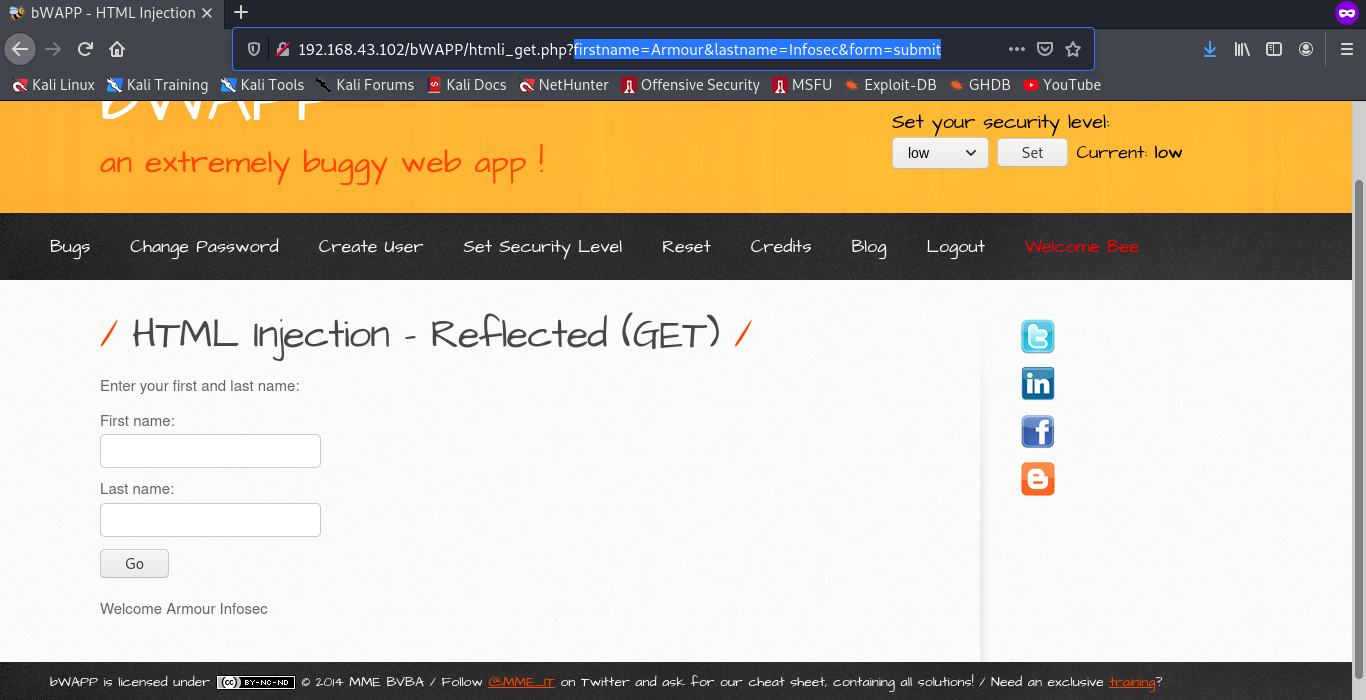
Task: Click the Set security level button
Action: (1032, 153)
